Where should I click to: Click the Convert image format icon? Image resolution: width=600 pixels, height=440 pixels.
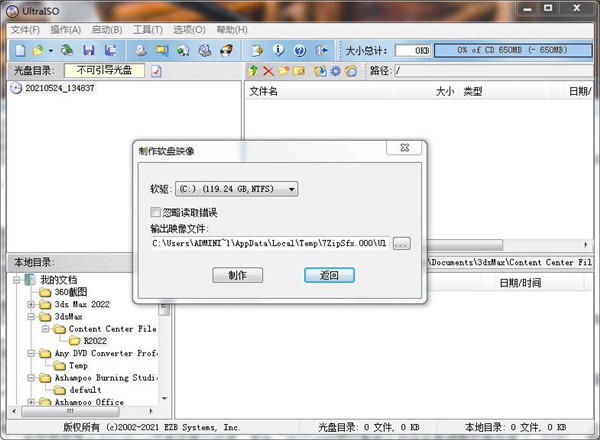coord(162,51)
